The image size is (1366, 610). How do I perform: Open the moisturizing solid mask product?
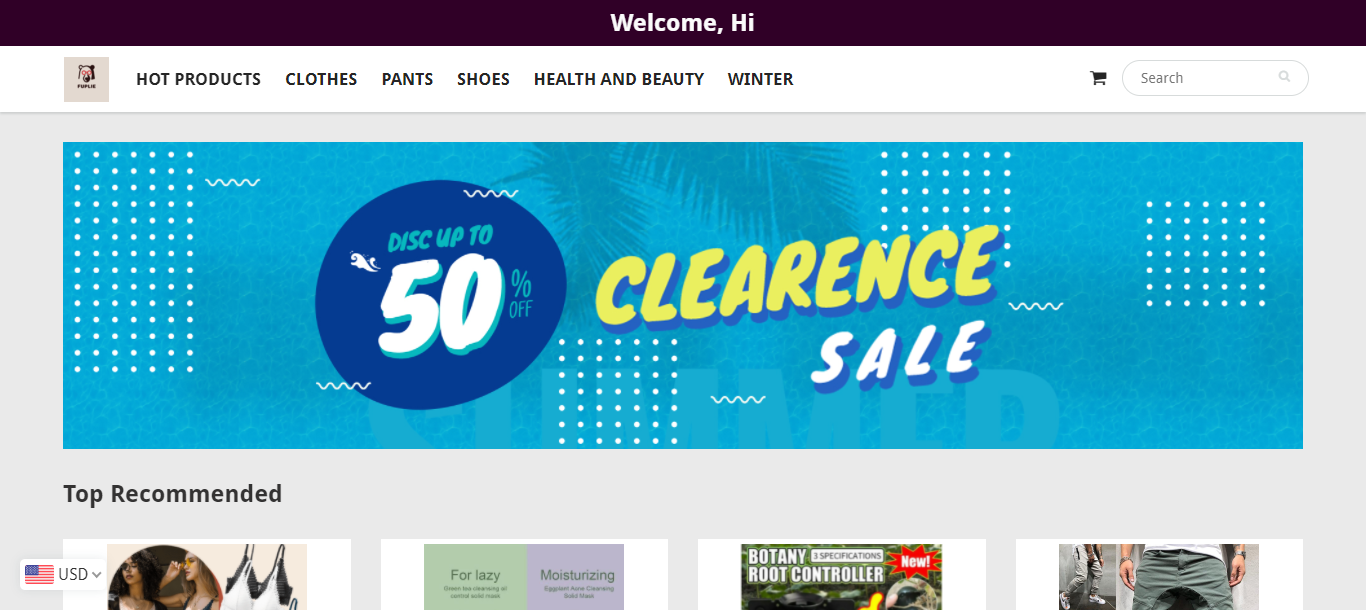524,577
